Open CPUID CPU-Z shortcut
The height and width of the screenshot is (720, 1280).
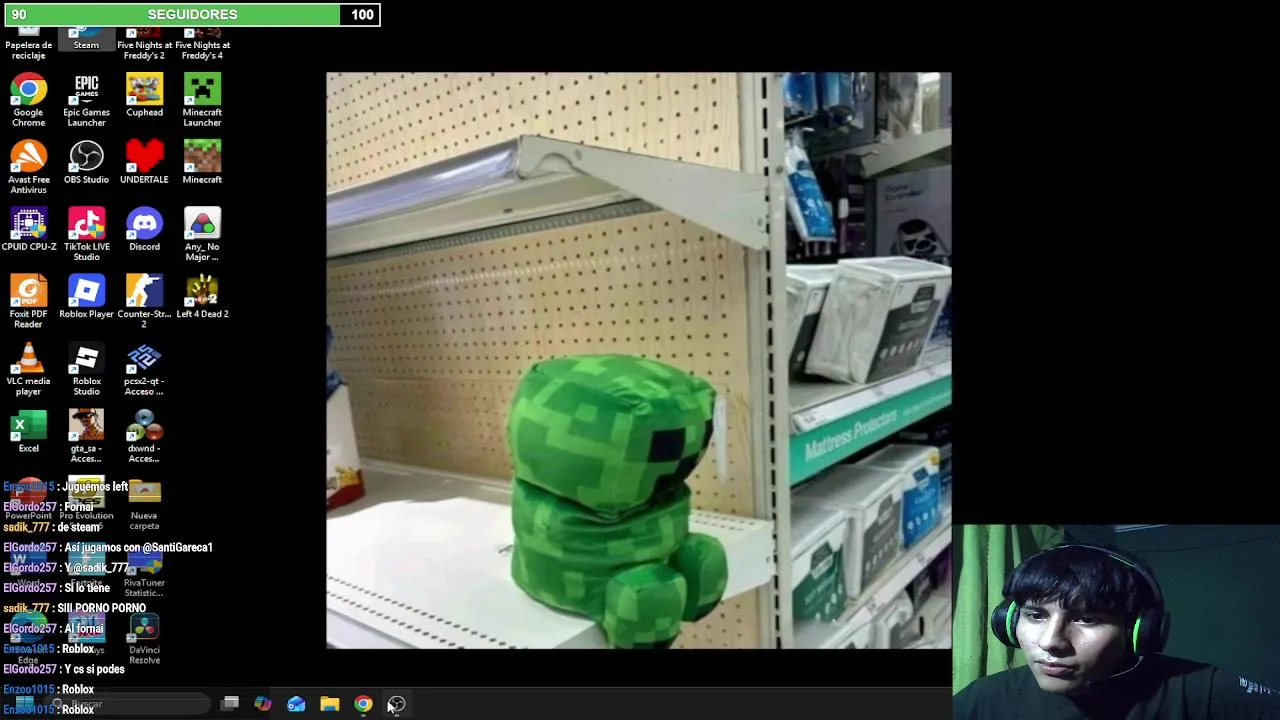[x=28, y=229]
